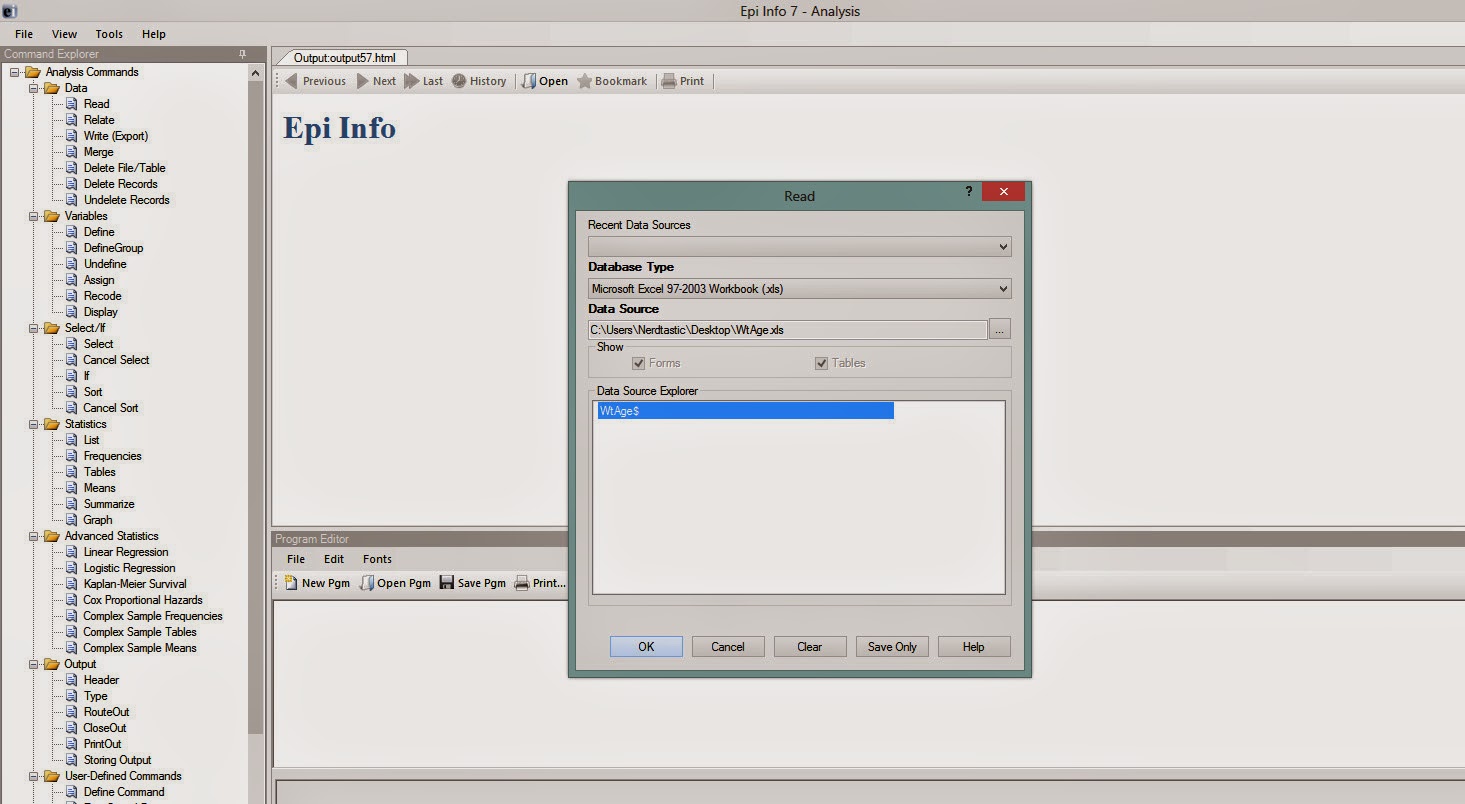This screenshot has width=1465, height=804.
Task: Select the Graph command
Action: (x=98, y=520)
